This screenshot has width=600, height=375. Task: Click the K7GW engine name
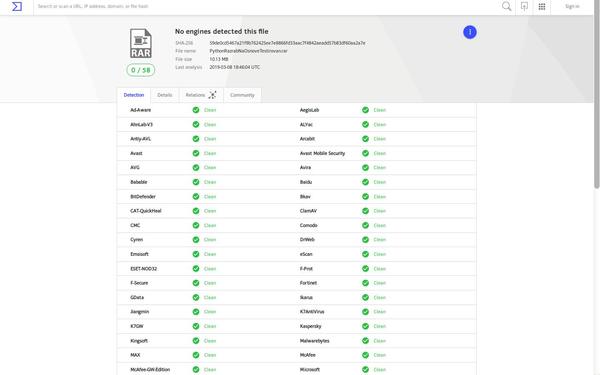click(x=137, y=326)
